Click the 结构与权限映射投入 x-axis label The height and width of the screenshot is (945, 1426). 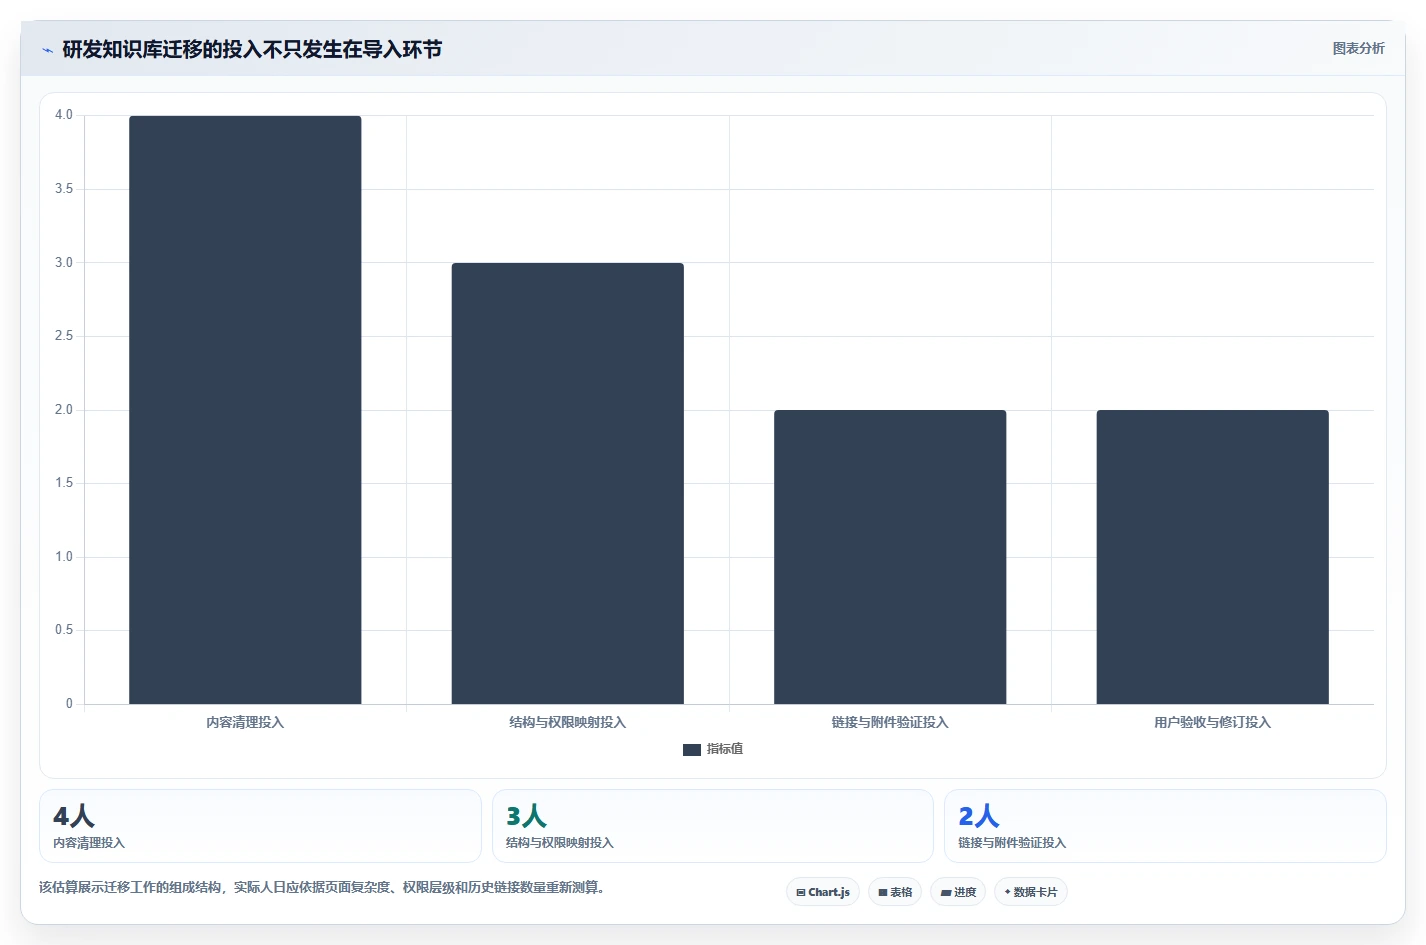(x=568, y=722)
